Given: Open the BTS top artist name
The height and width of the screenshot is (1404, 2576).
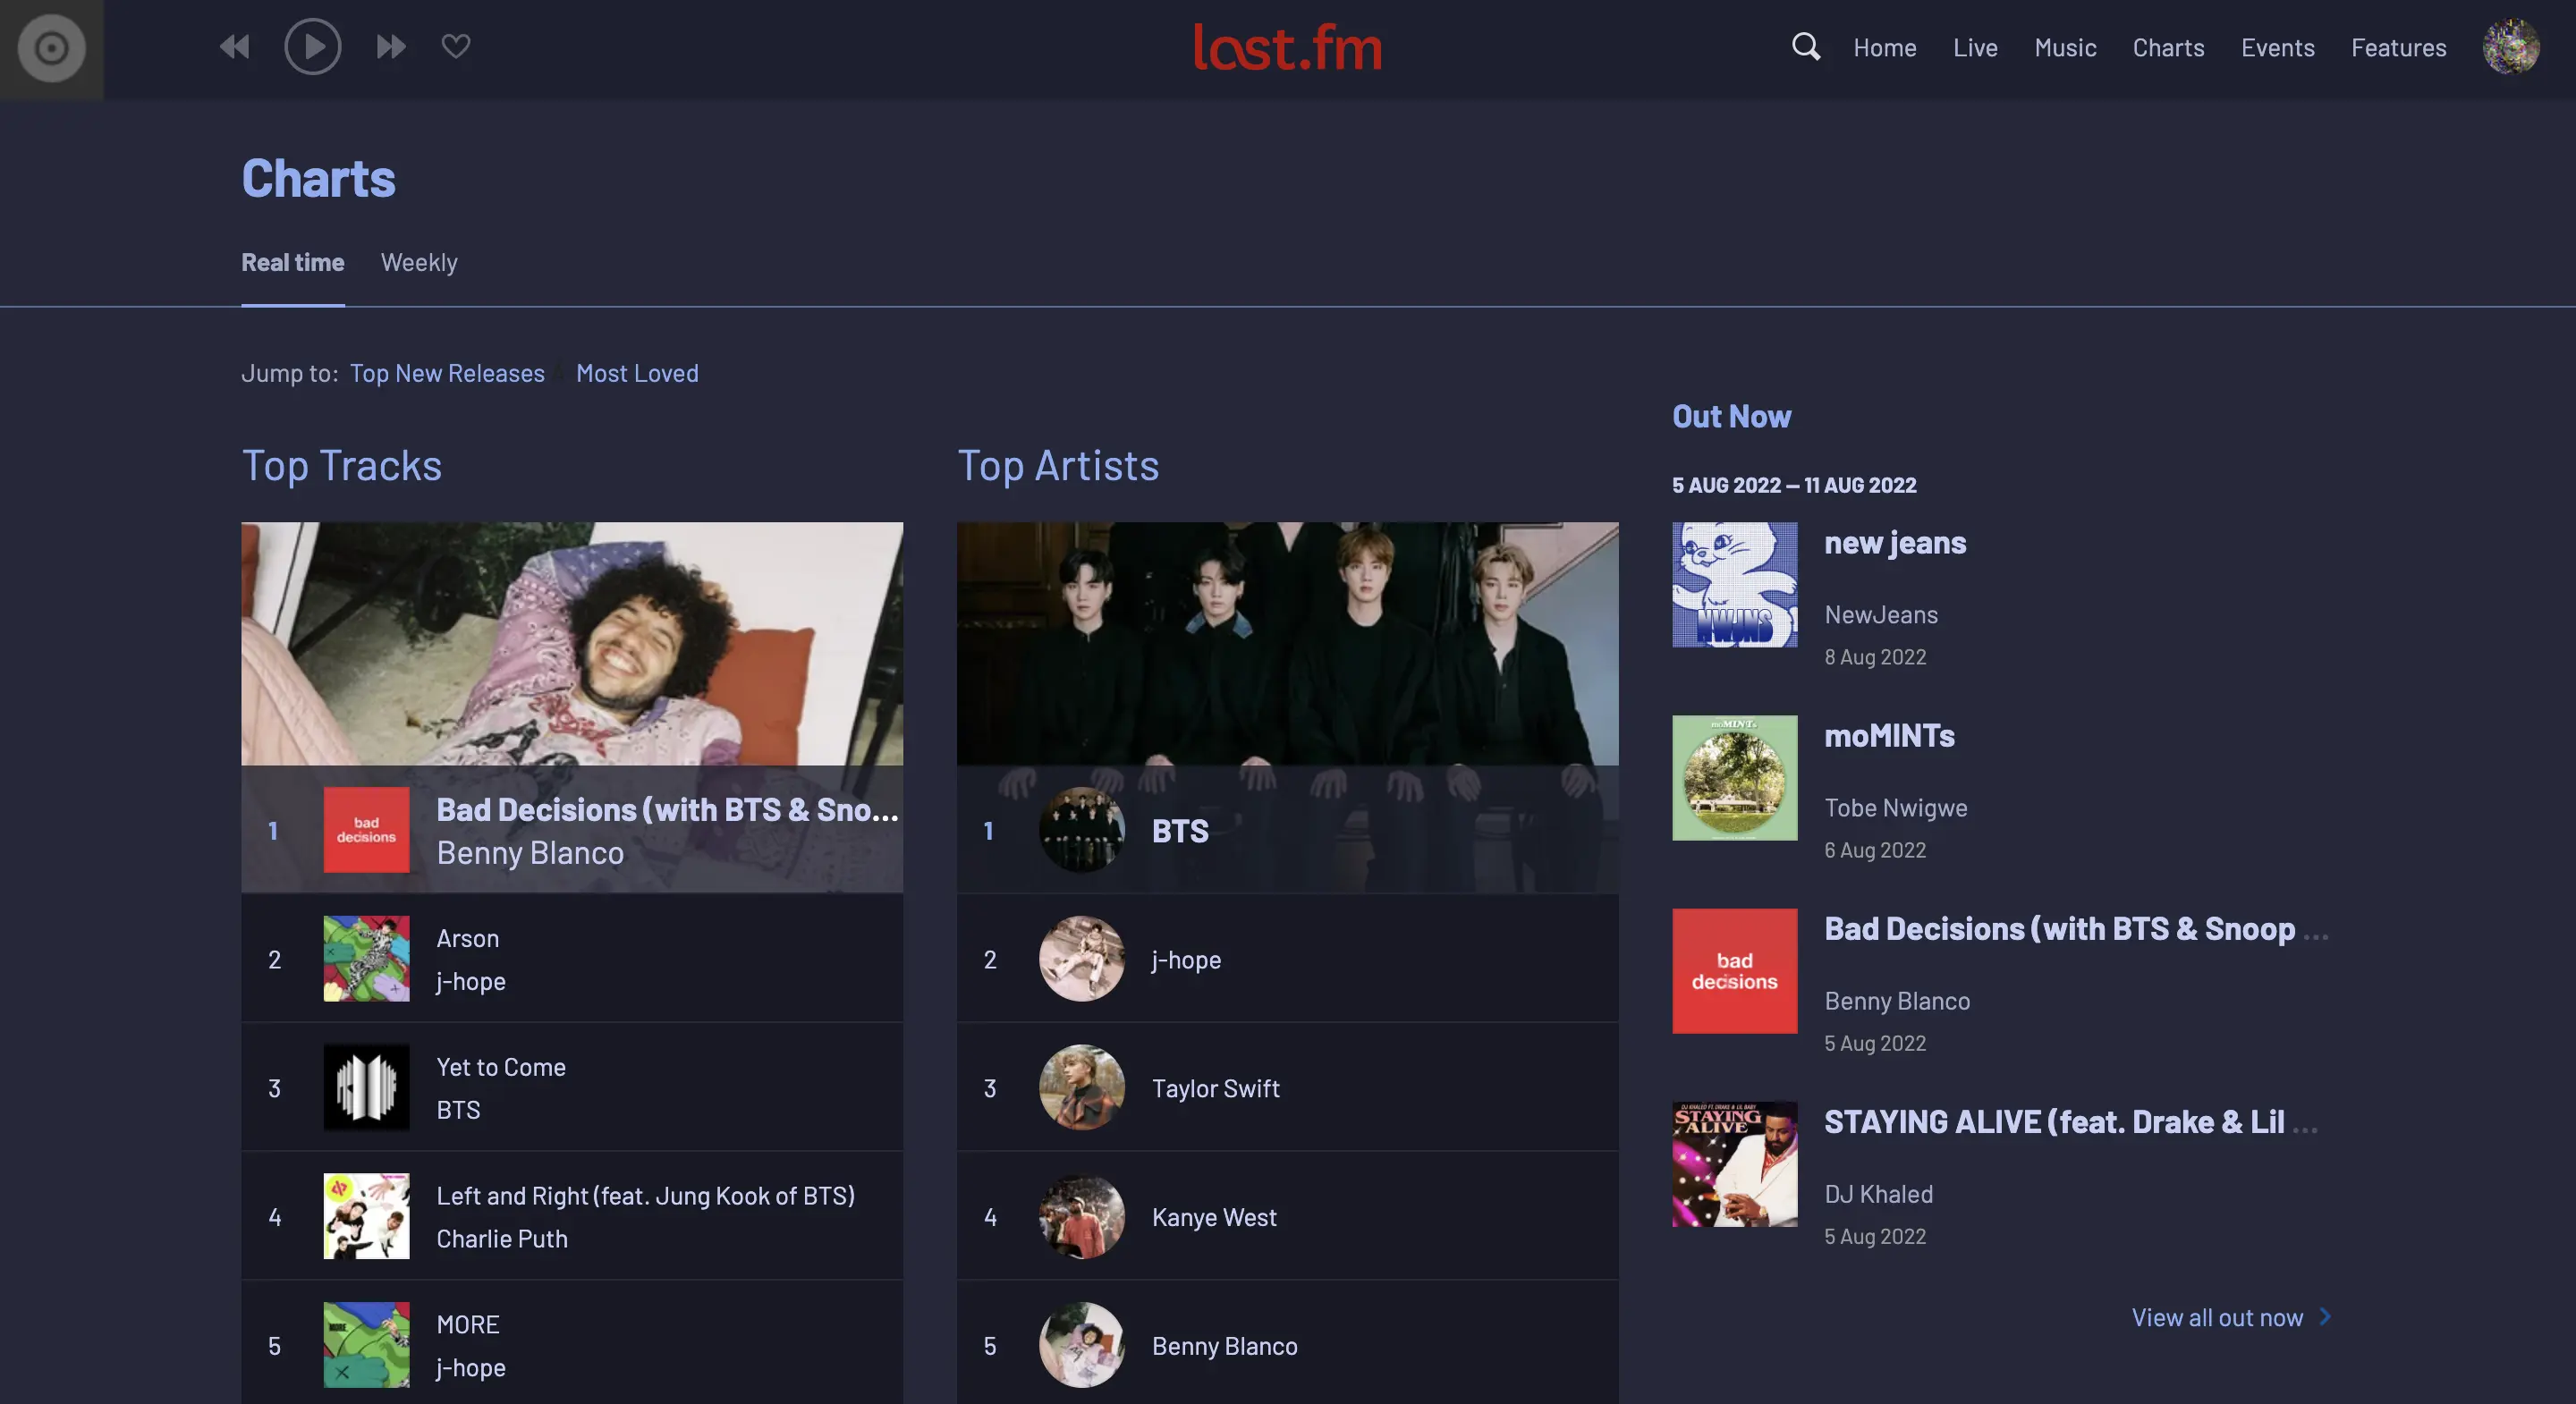Looking at the screenshot, I should [x=1180, y=830].
